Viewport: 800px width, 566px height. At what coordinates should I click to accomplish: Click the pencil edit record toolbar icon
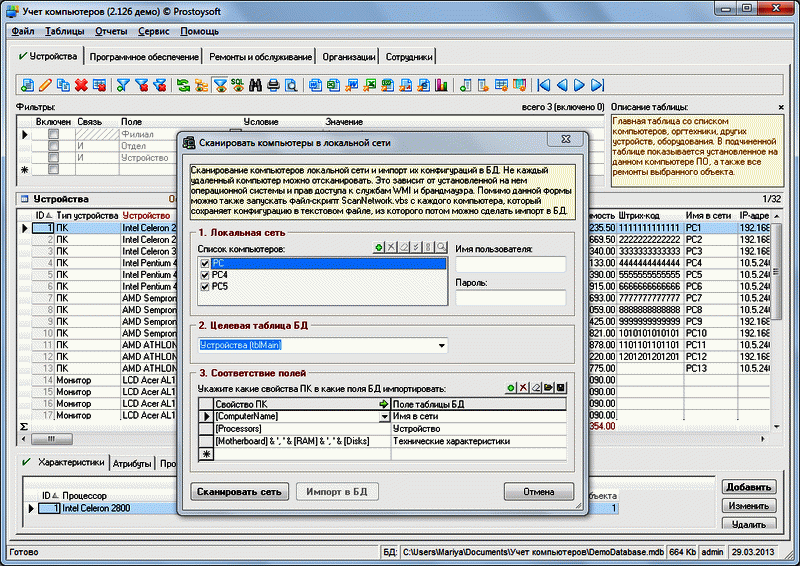45,85
